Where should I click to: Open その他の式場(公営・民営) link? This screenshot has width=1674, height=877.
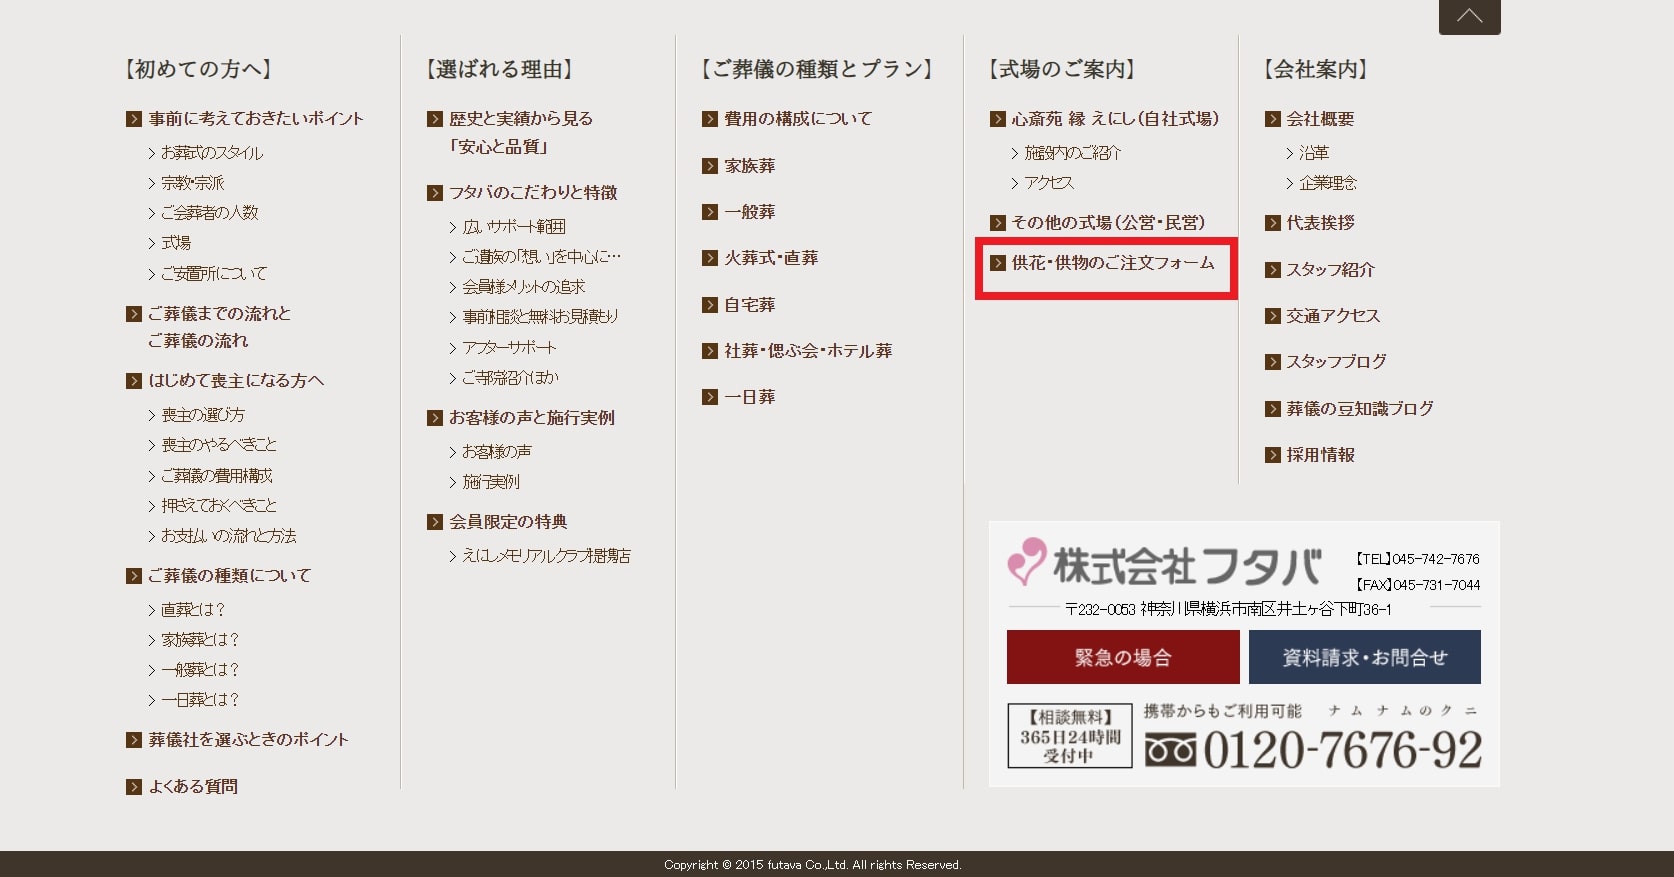pyautogui.click(x=1108, y=223)
